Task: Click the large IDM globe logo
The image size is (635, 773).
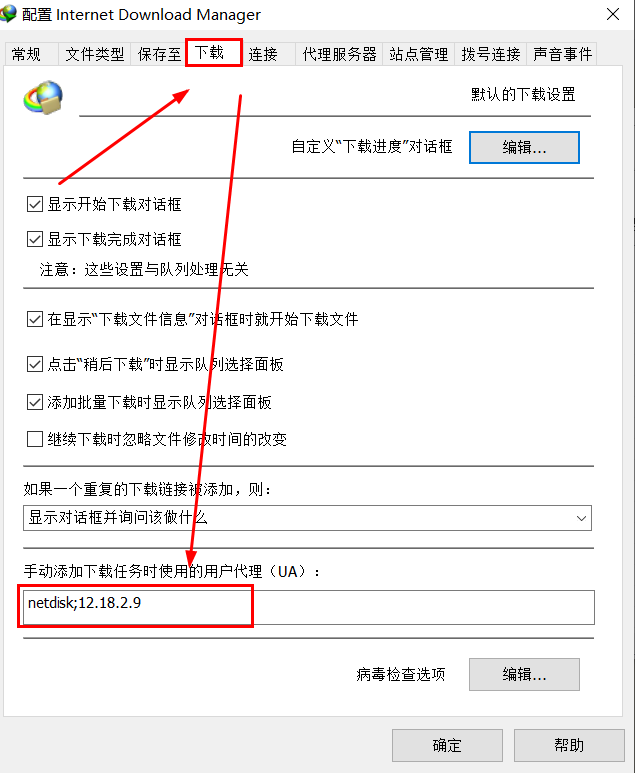Action: click(x=43, y=98)
